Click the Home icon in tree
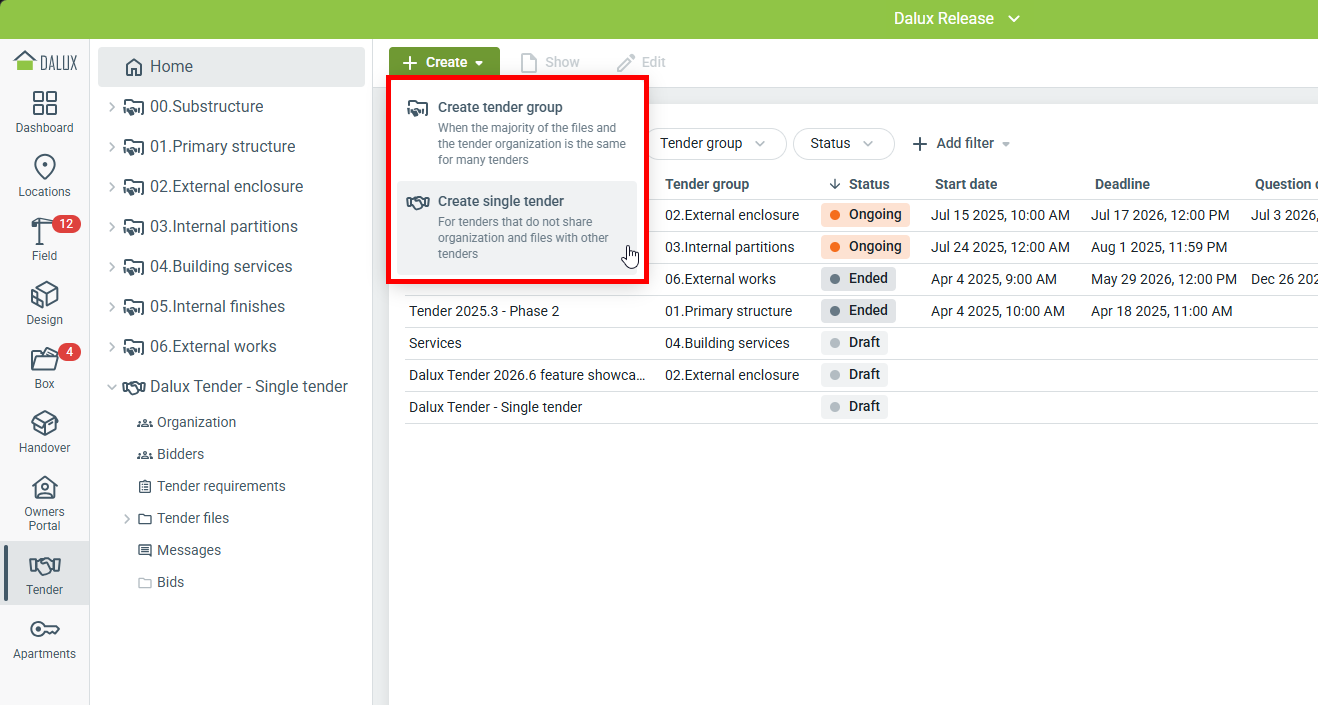Image resolution: width=1318 pixels, height=705 pixels. (x=133, y=67)
